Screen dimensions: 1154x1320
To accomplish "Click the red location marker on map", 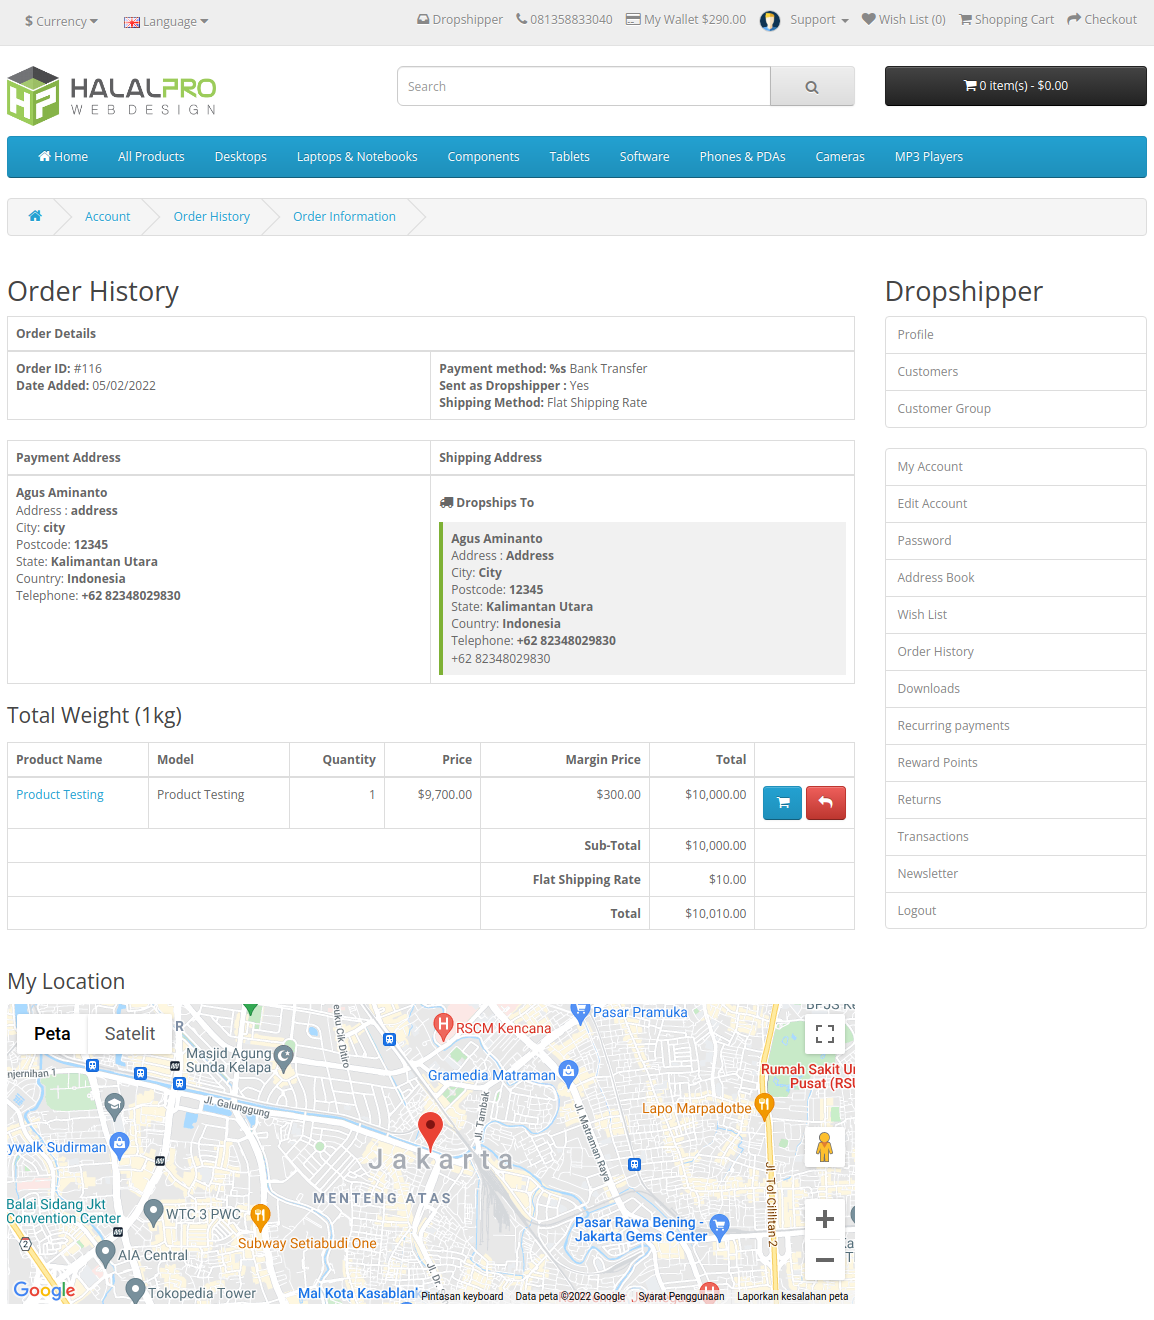I will (430, 1129).
